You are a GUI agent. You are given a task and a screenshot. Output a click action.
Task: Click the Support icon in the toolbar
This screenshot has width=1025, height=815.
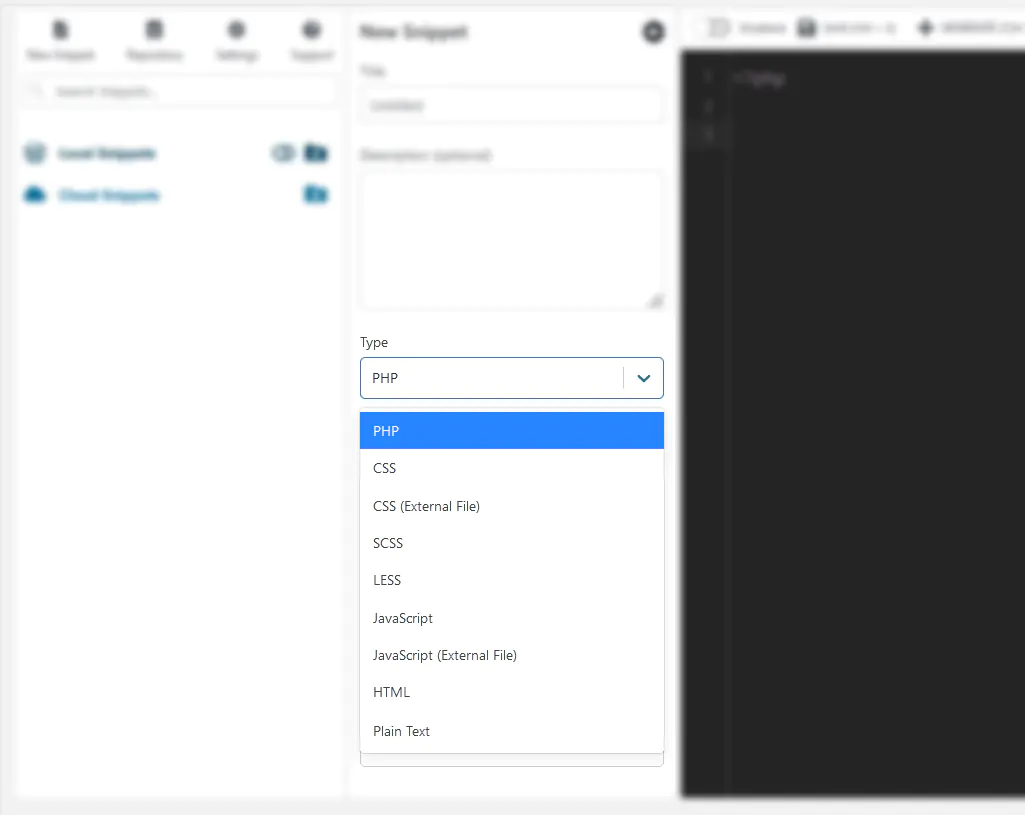[x=311, y=30]
